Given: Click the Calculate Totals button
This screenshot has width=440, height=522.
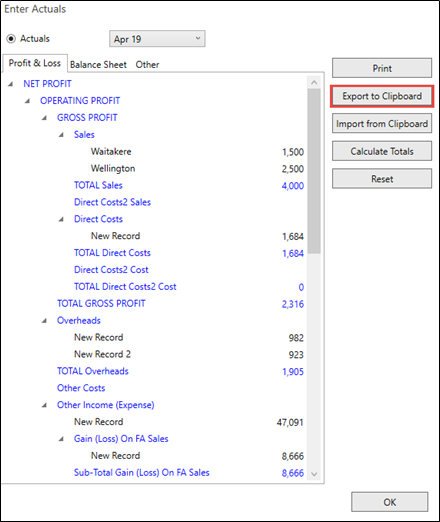Looking at the screenshot, I should [382, 151].
